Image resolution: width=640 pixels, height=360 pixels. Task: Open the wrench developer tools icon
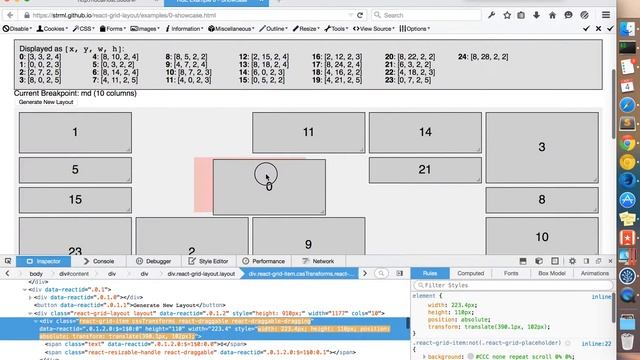coord(491,15)
